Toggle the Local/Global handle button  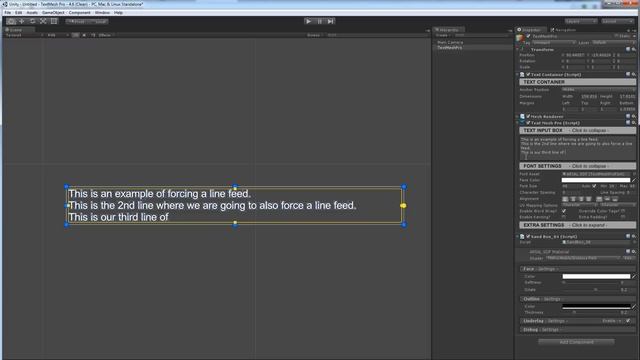pyautogui.click(x=98, y=22)
